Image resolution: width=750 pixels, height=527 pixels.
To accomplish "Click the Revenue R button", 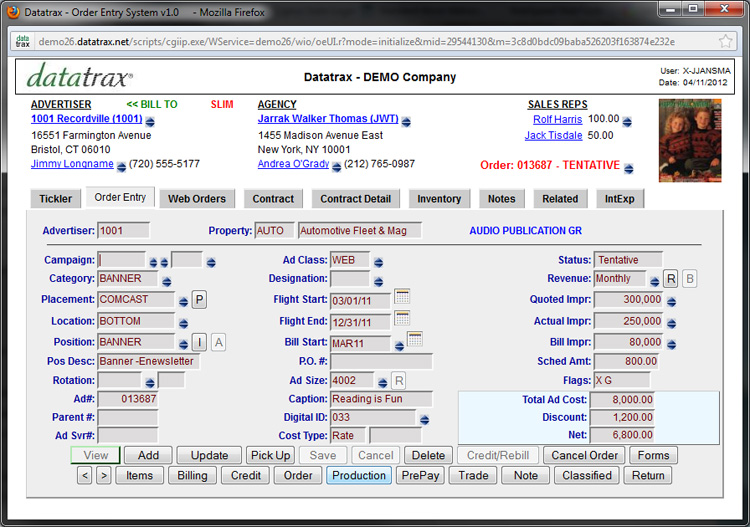I will tap(671, 279).
